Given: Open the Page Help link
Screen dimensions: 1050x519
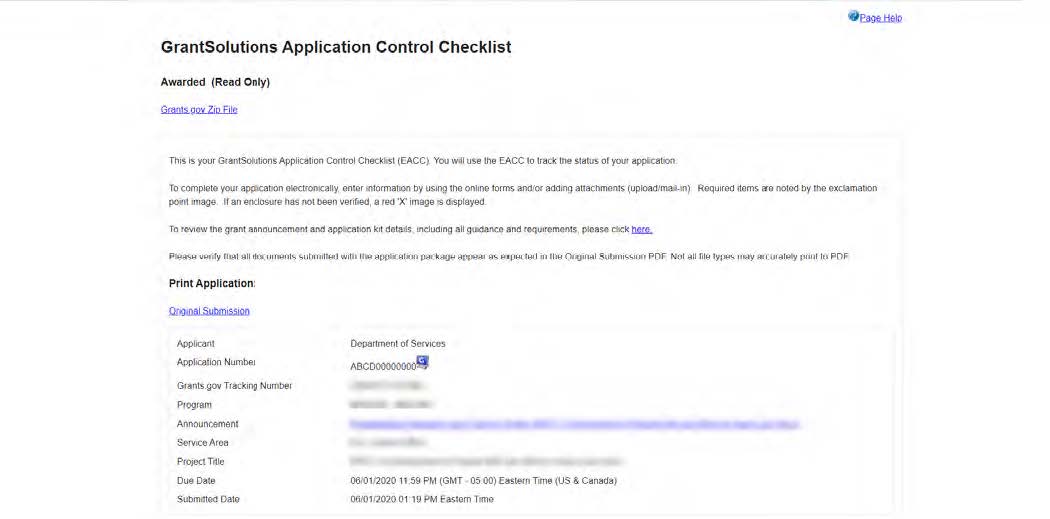Looking at the screenshot, I should [x=881, y=18].
